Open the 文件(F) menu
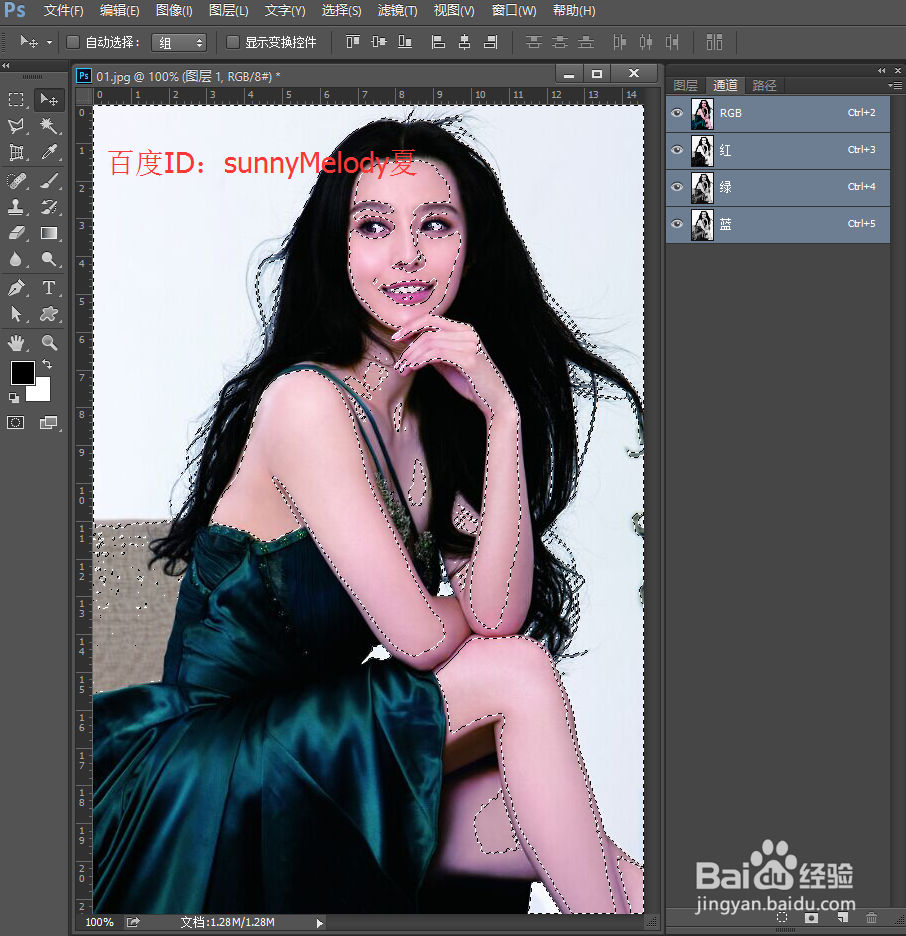 click(x=63, y=11)
